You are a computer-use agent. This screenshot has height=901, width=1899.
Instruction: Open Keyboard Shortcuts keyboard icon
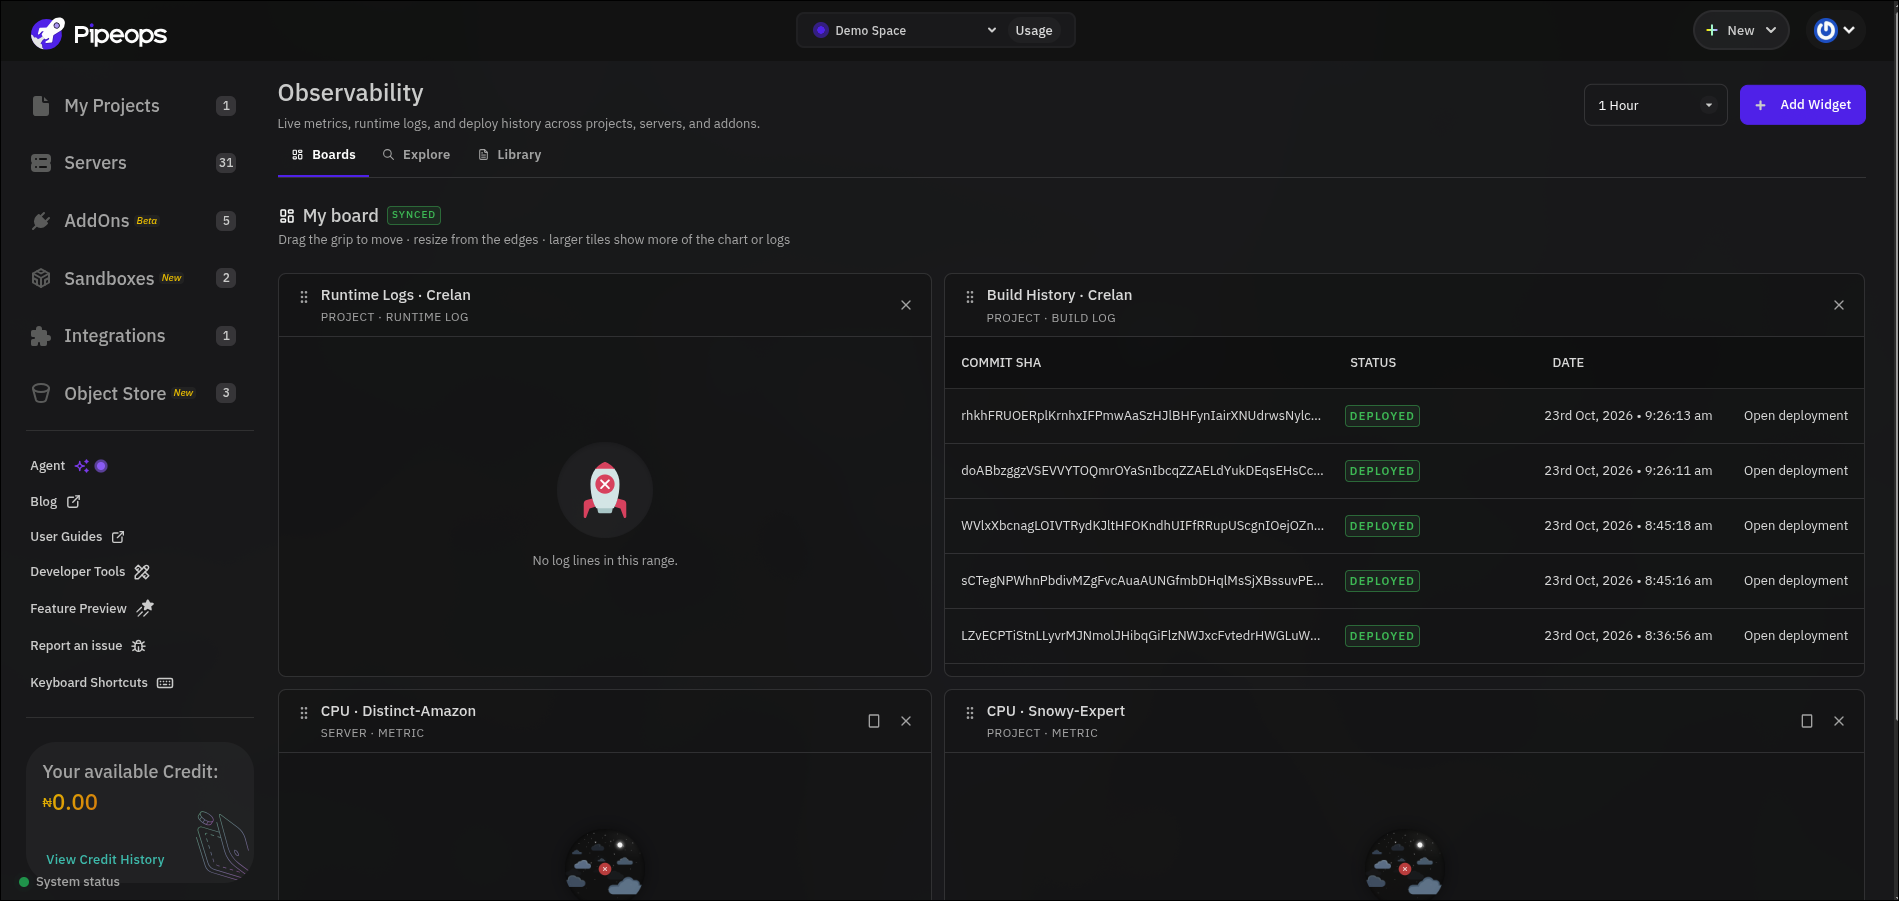coord(165,683)
